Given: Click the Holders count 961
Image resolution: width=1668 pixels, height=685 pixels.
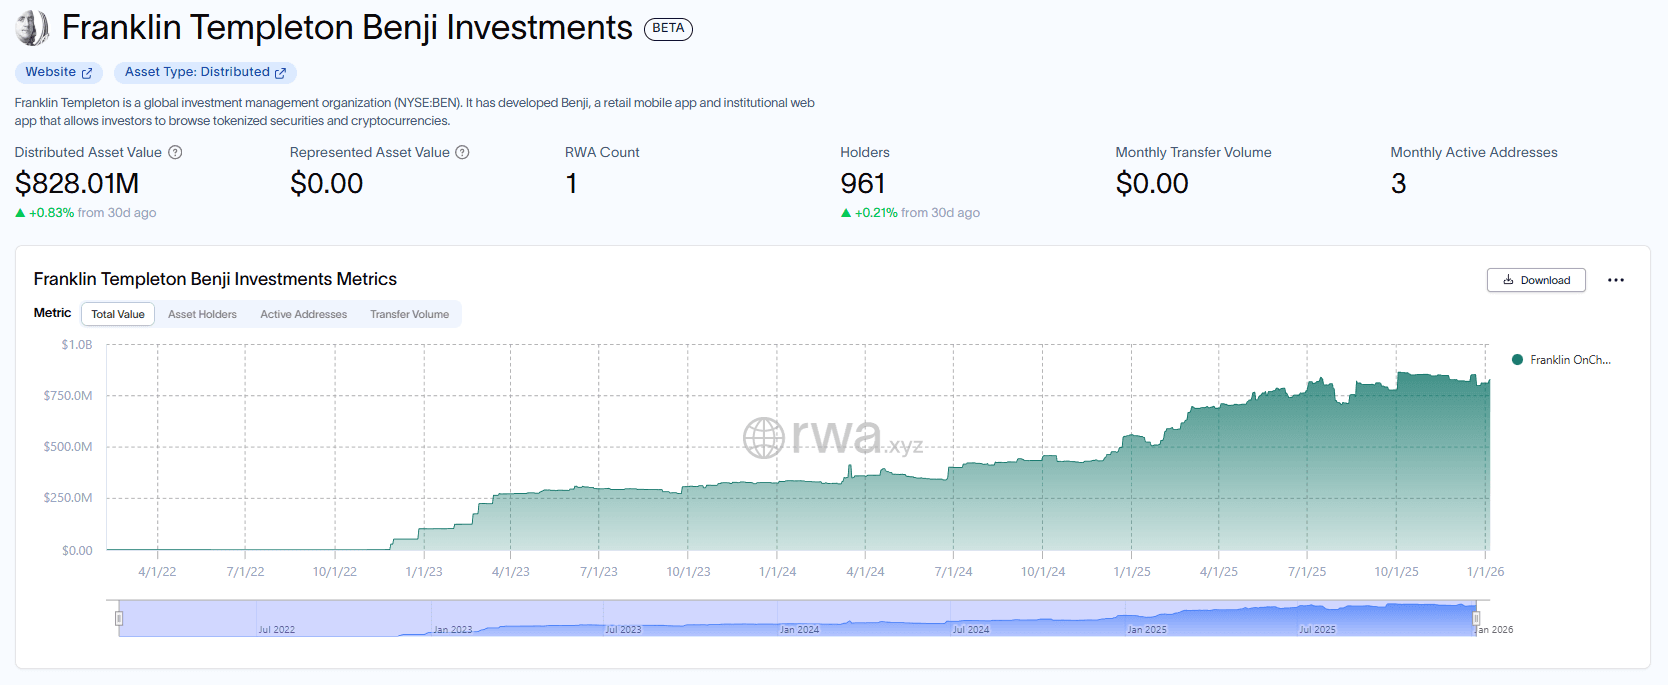Looking at the screenshot, I should pos(863,184).
